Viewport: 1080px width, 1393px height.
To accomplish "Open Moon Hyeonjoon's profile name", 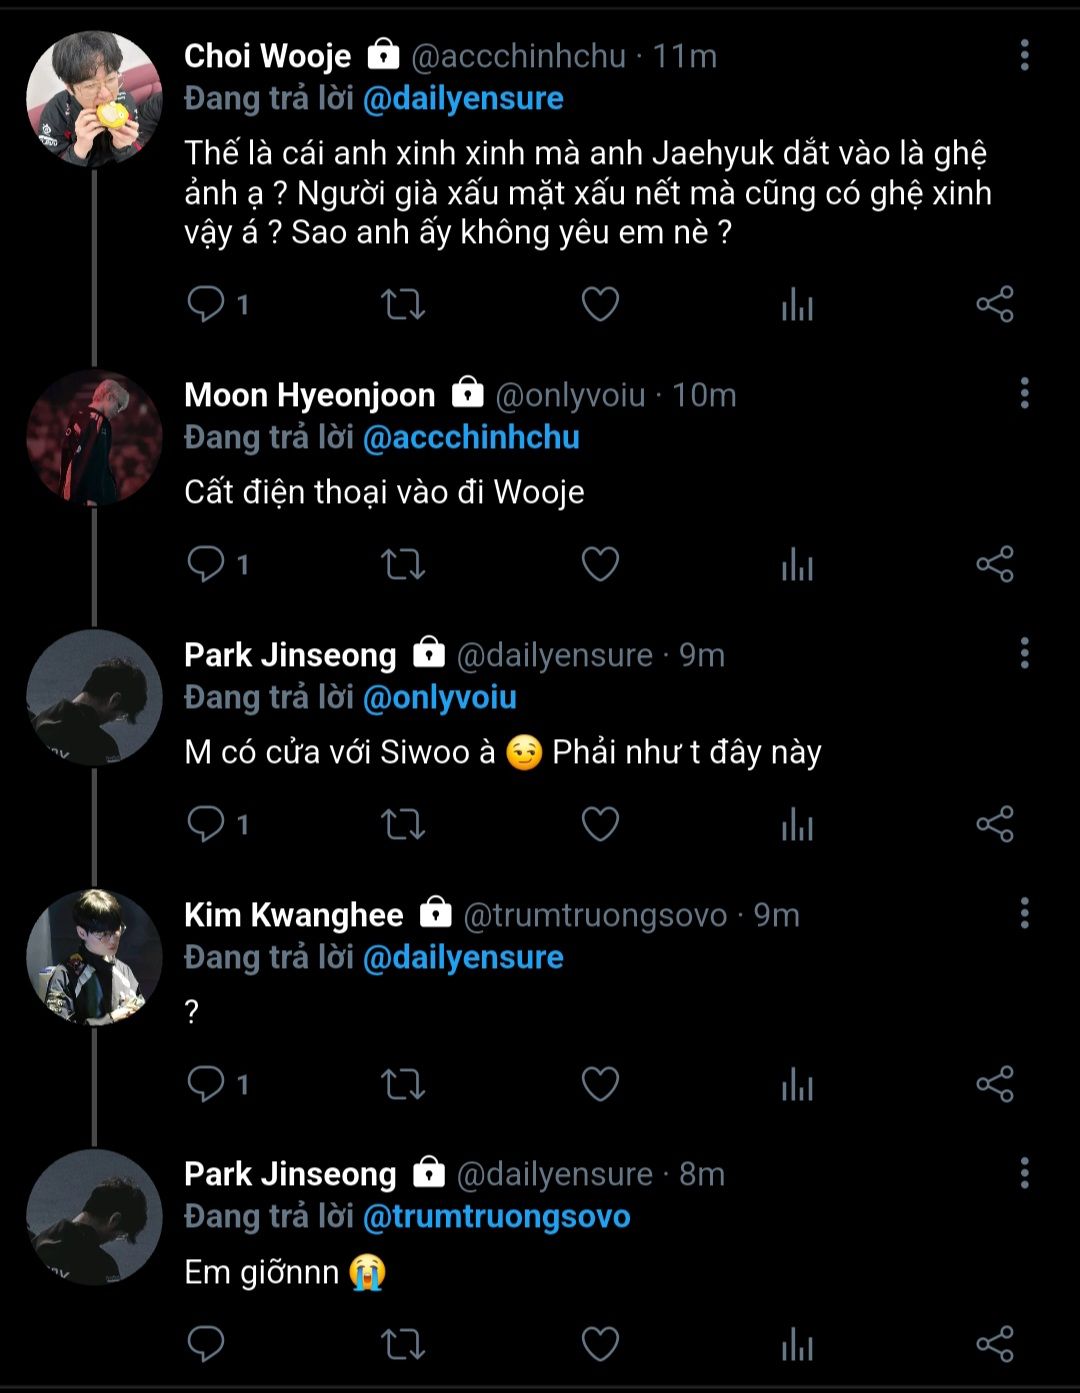I will pos(309,395).
